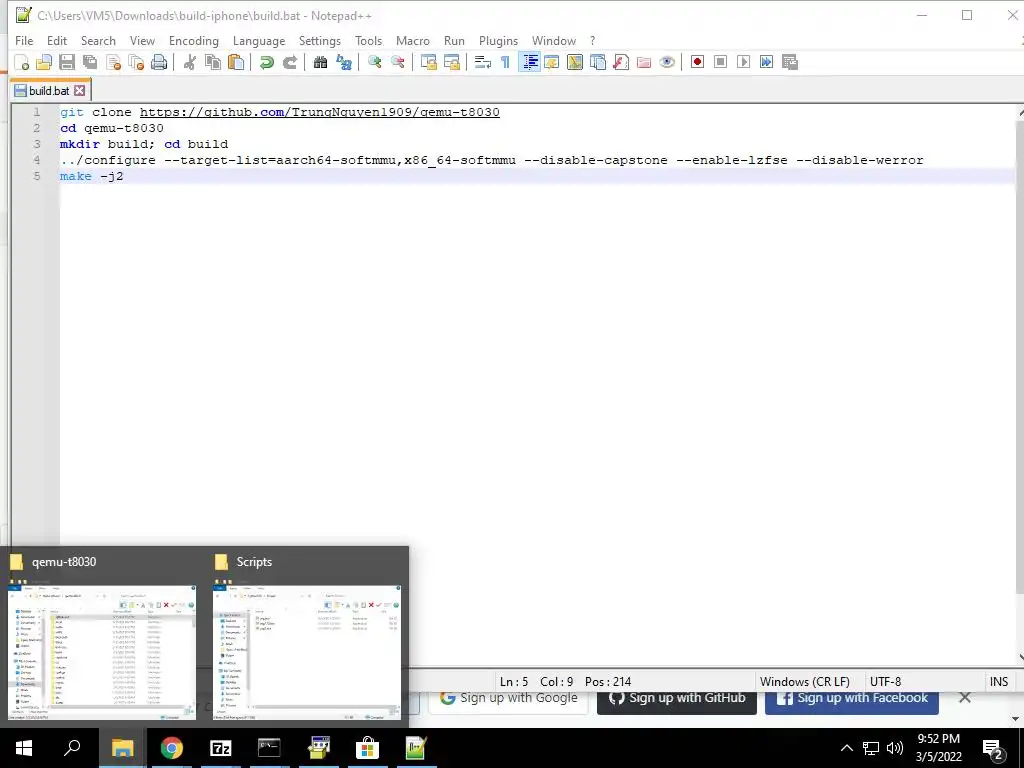Toggle monitoring eye icon
This screenshot has height=768, width=1024.
667,62
